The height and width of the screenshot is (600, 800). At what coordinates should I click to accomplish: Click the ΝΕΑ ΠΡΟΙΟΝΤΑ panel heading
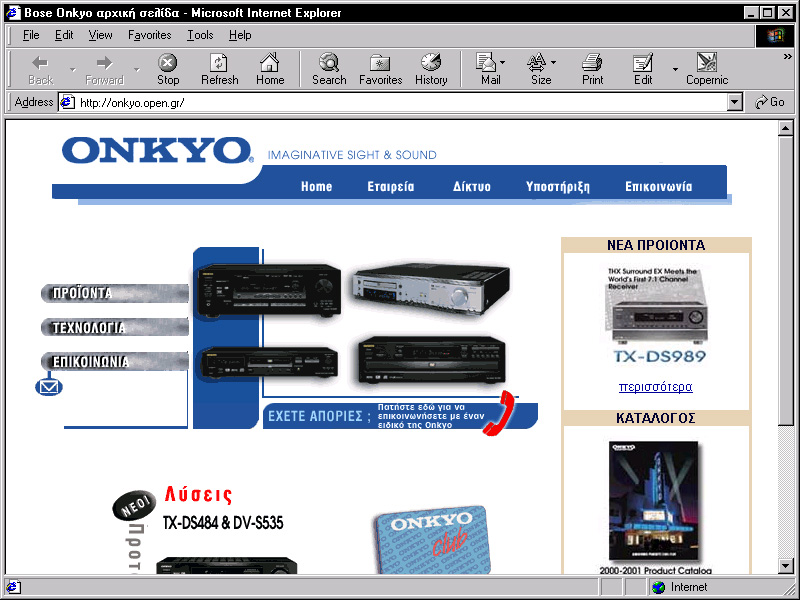(656, 245)
